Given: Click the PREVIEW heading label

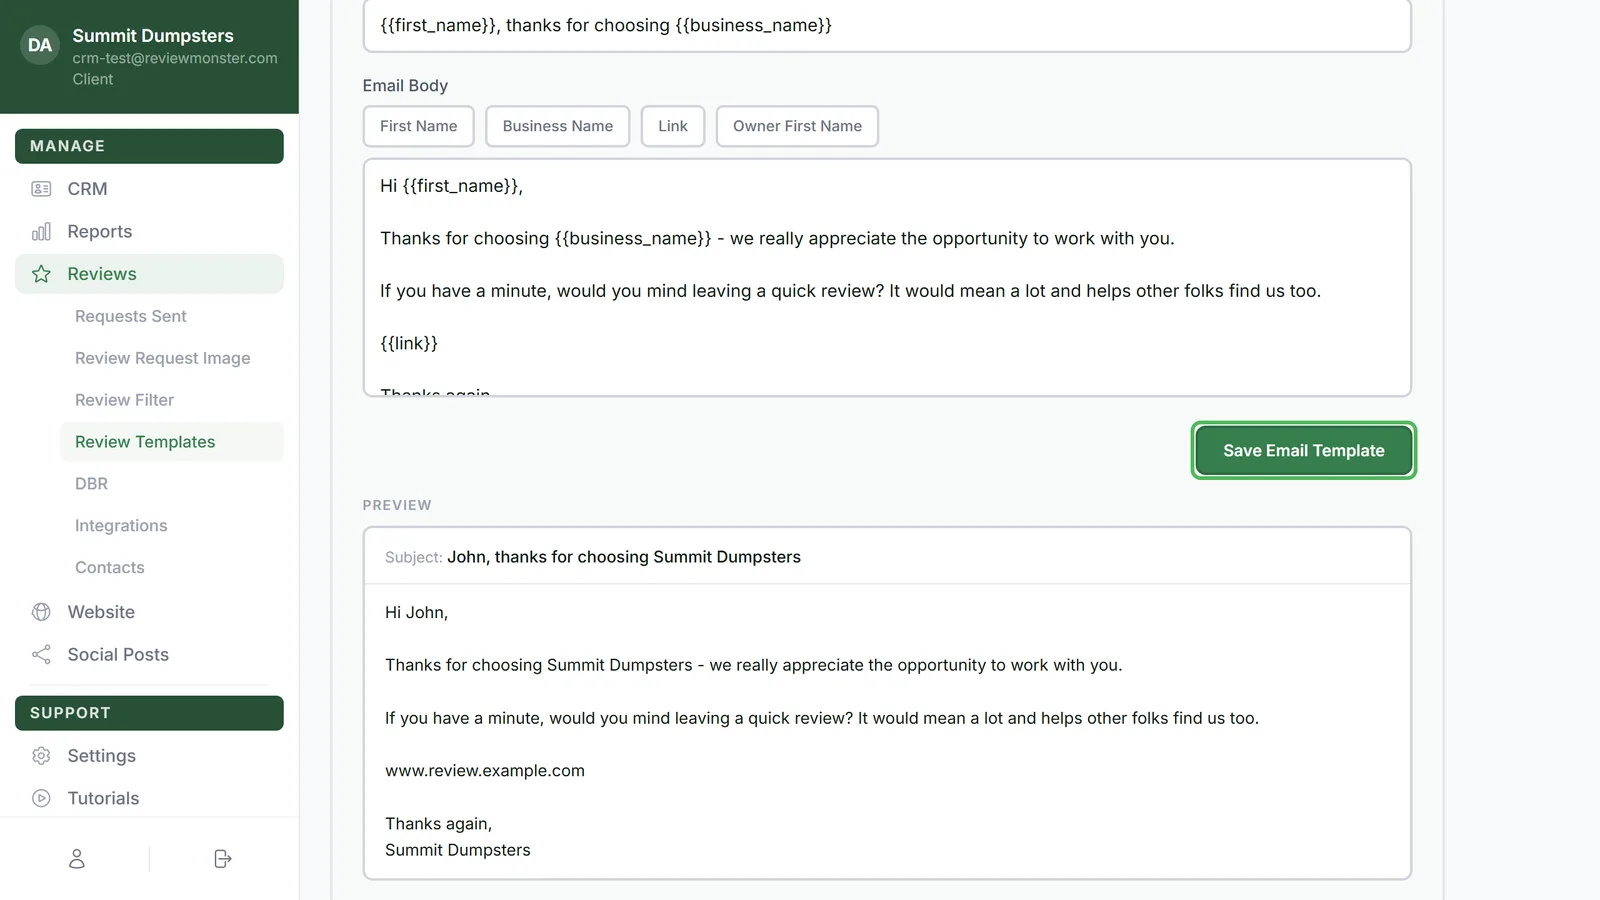Looking at the screenshot, I should (x=397, y=505).
